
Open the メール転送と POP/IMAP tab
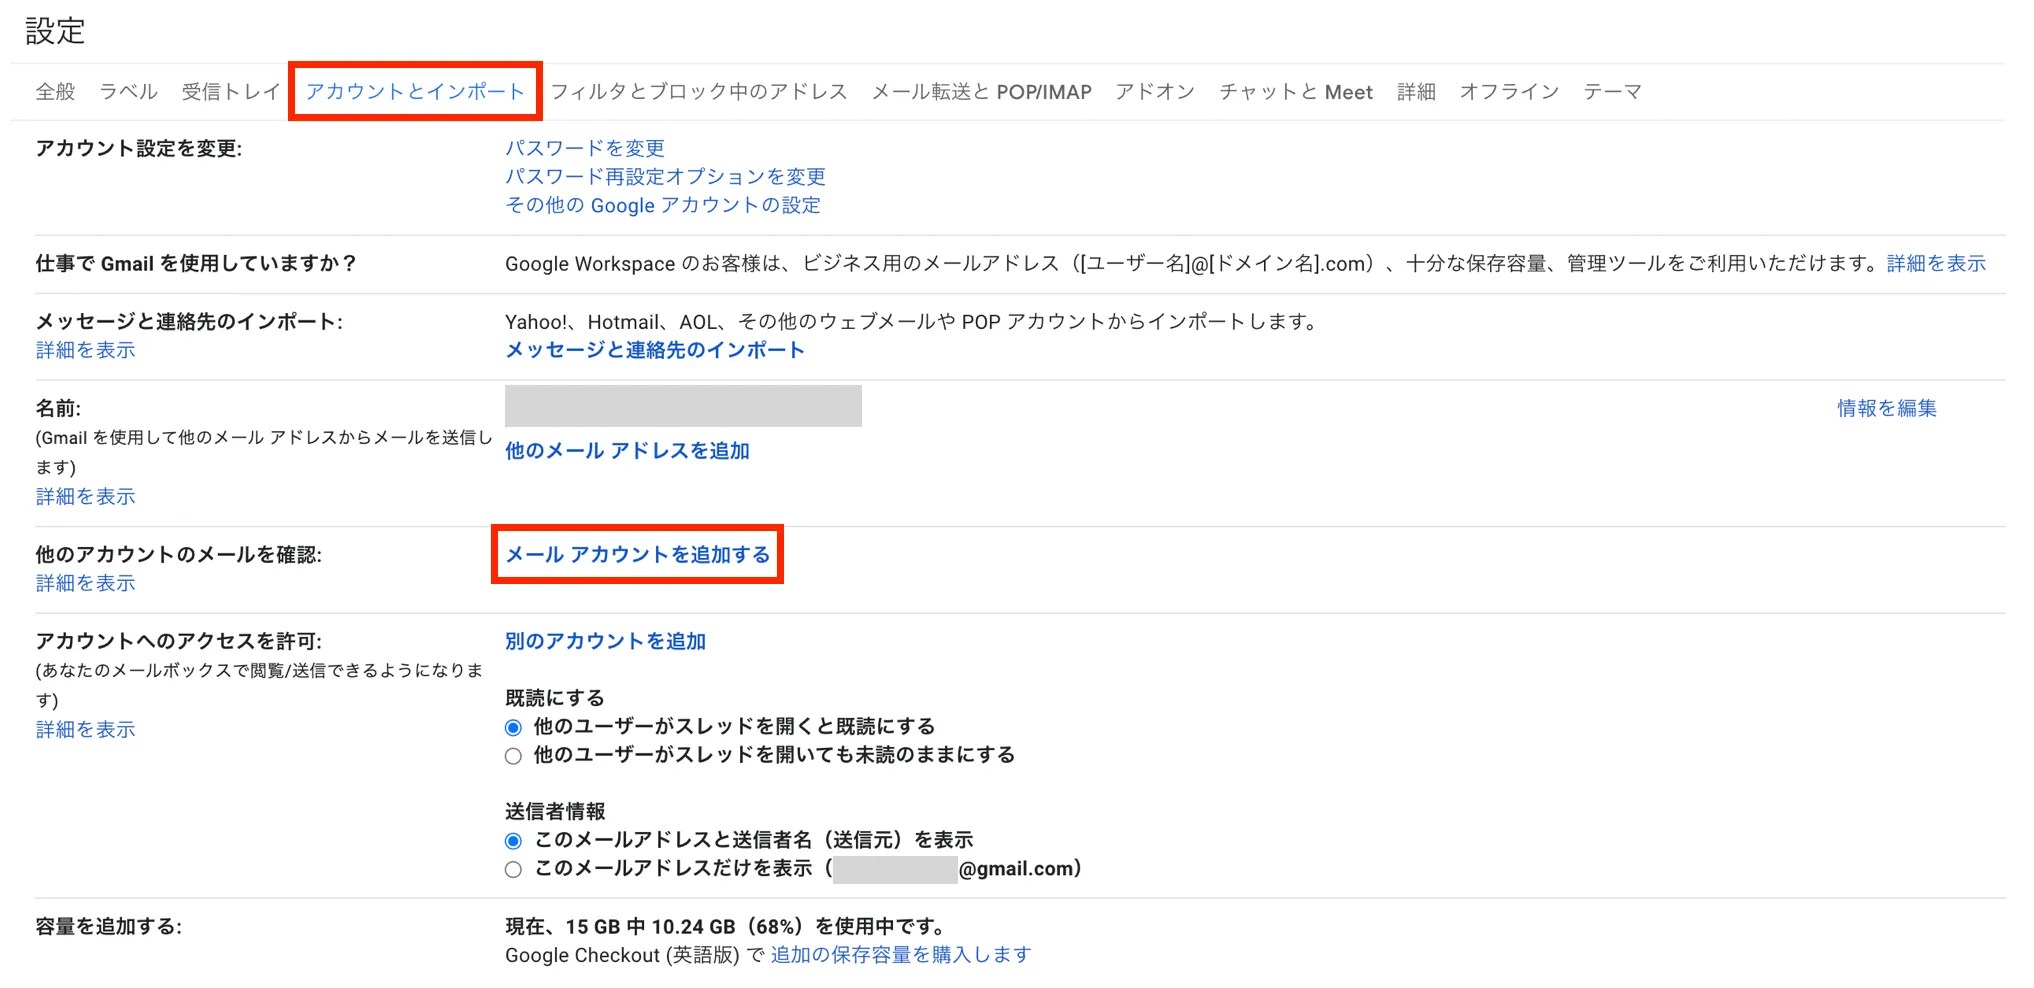point(981,91)
